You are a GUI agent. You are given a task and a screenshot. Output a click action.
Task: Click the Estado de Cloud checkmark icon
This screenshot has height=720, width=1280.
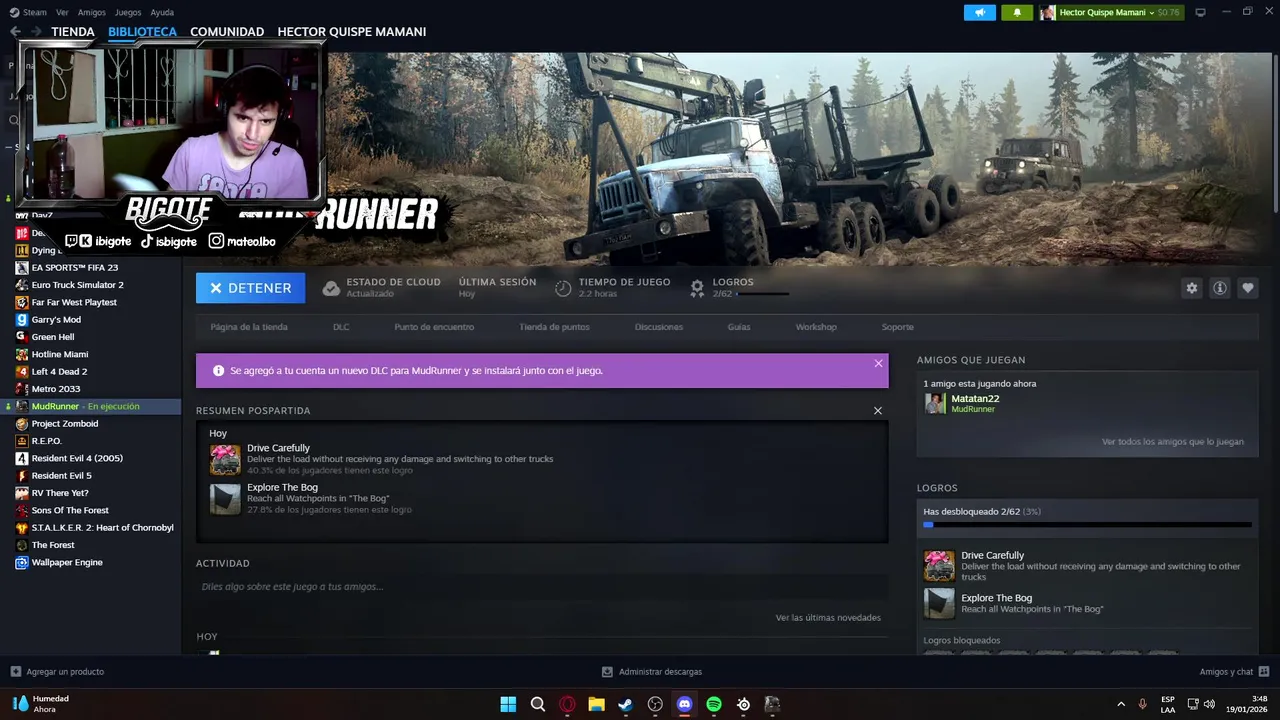tap(331, 288)
